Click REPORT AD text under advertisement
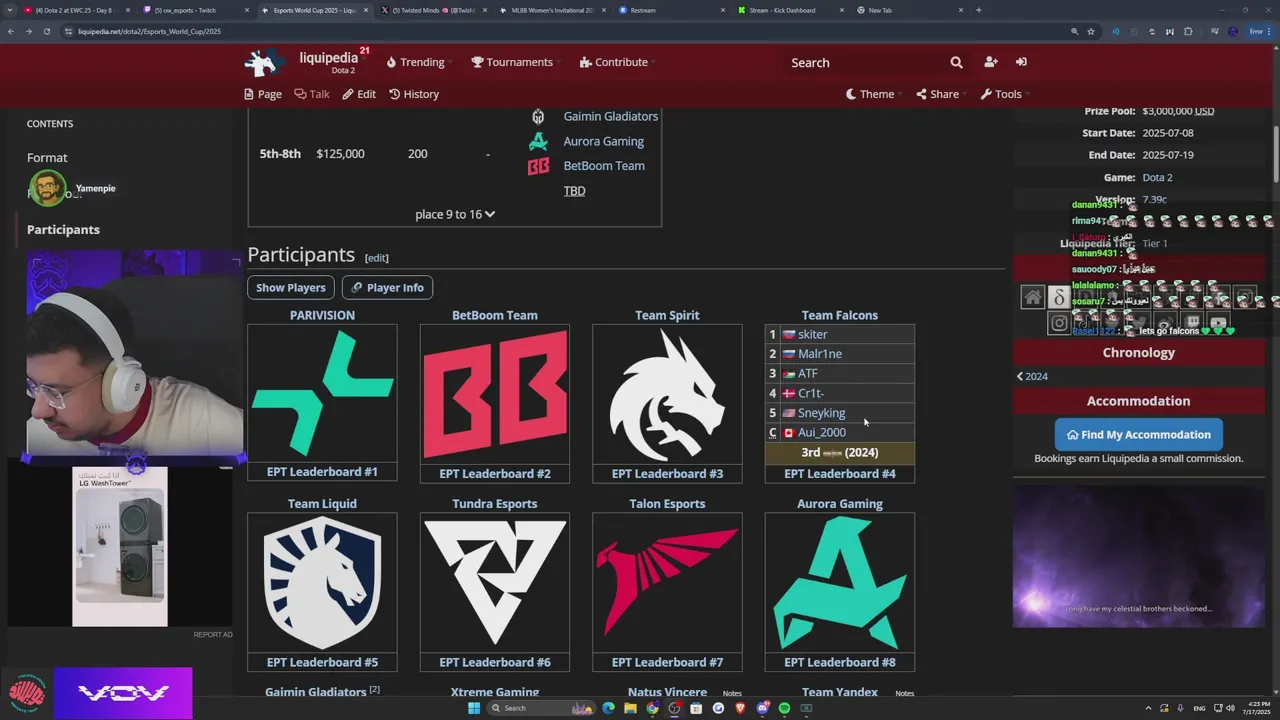The height and width of the screenshot is (720, 1280). pyautogui.click(x=213, y=635)
